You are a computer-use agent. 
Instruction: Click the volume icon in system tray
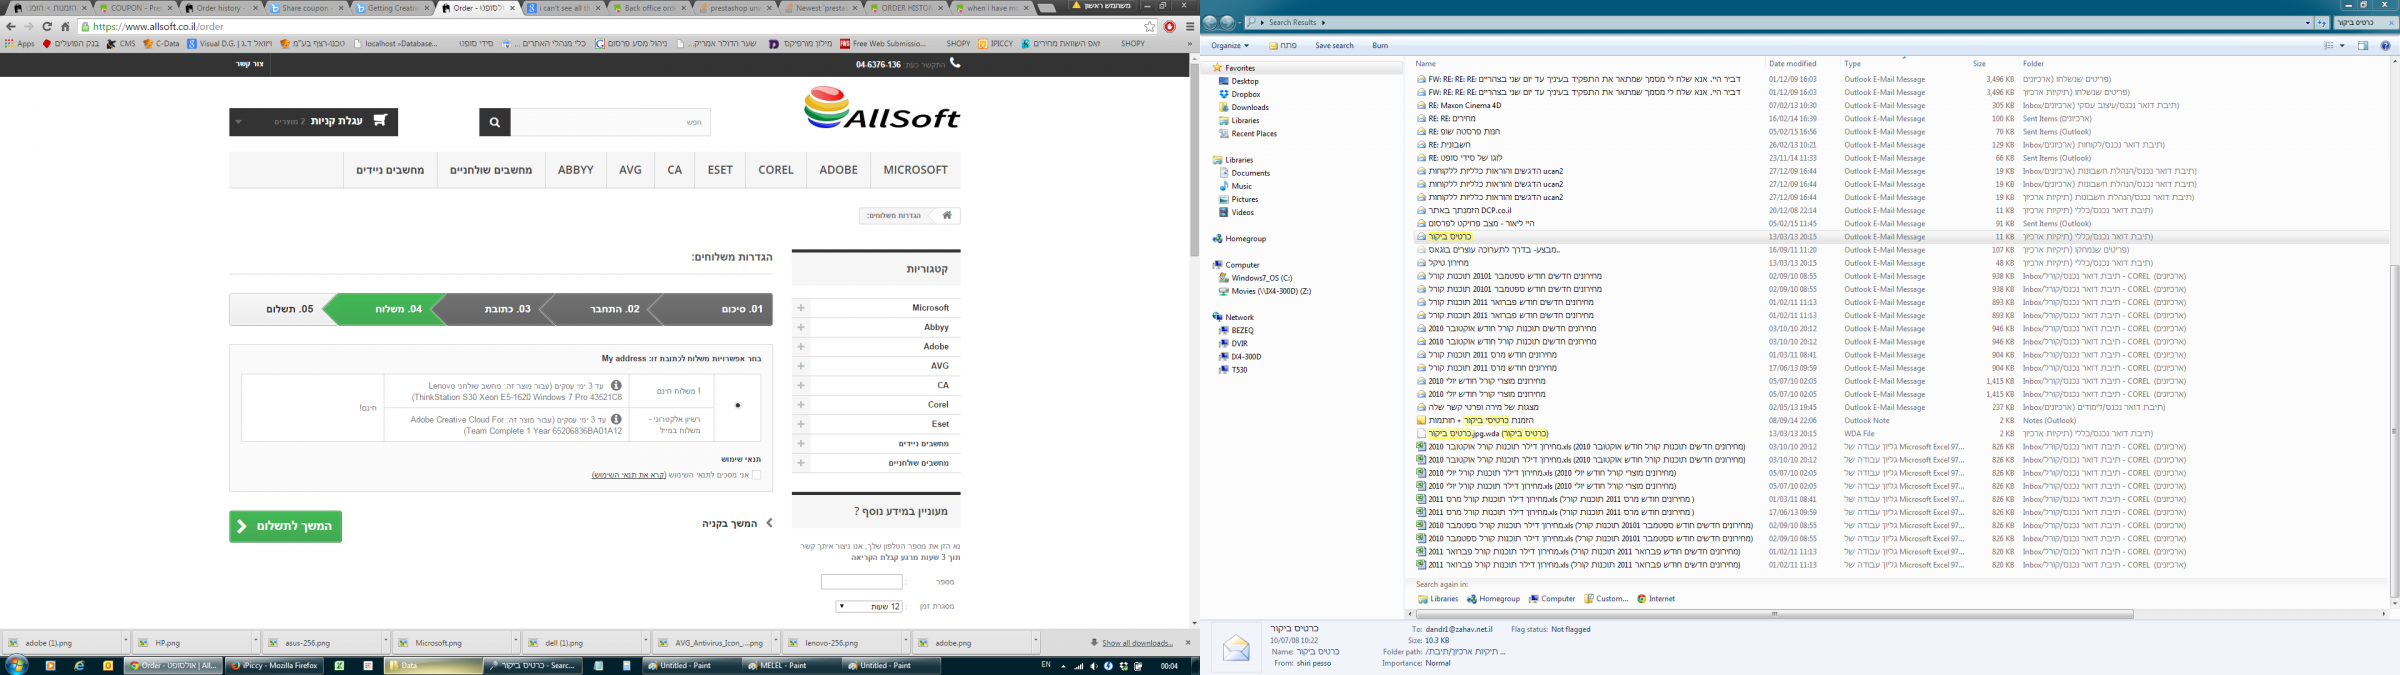[x=1092, y=666]
